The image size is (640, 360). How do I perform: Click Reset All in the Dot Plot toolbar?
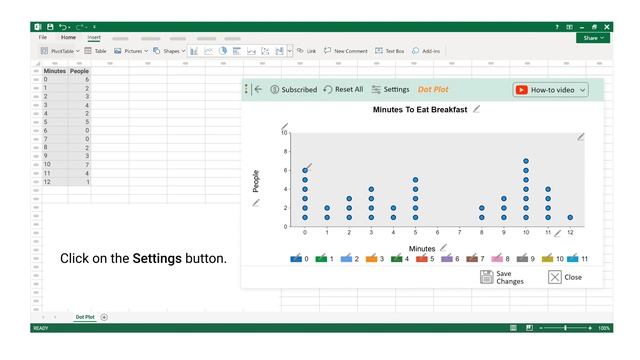343,89
